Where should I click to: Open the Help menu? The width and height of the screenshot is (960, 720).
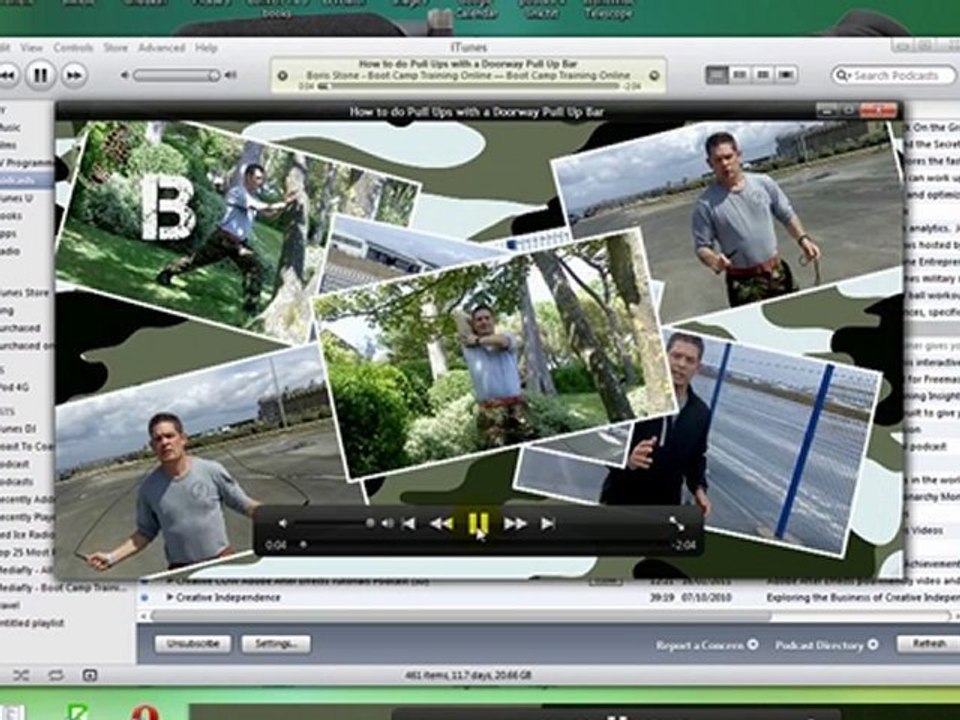coord(206,47)
